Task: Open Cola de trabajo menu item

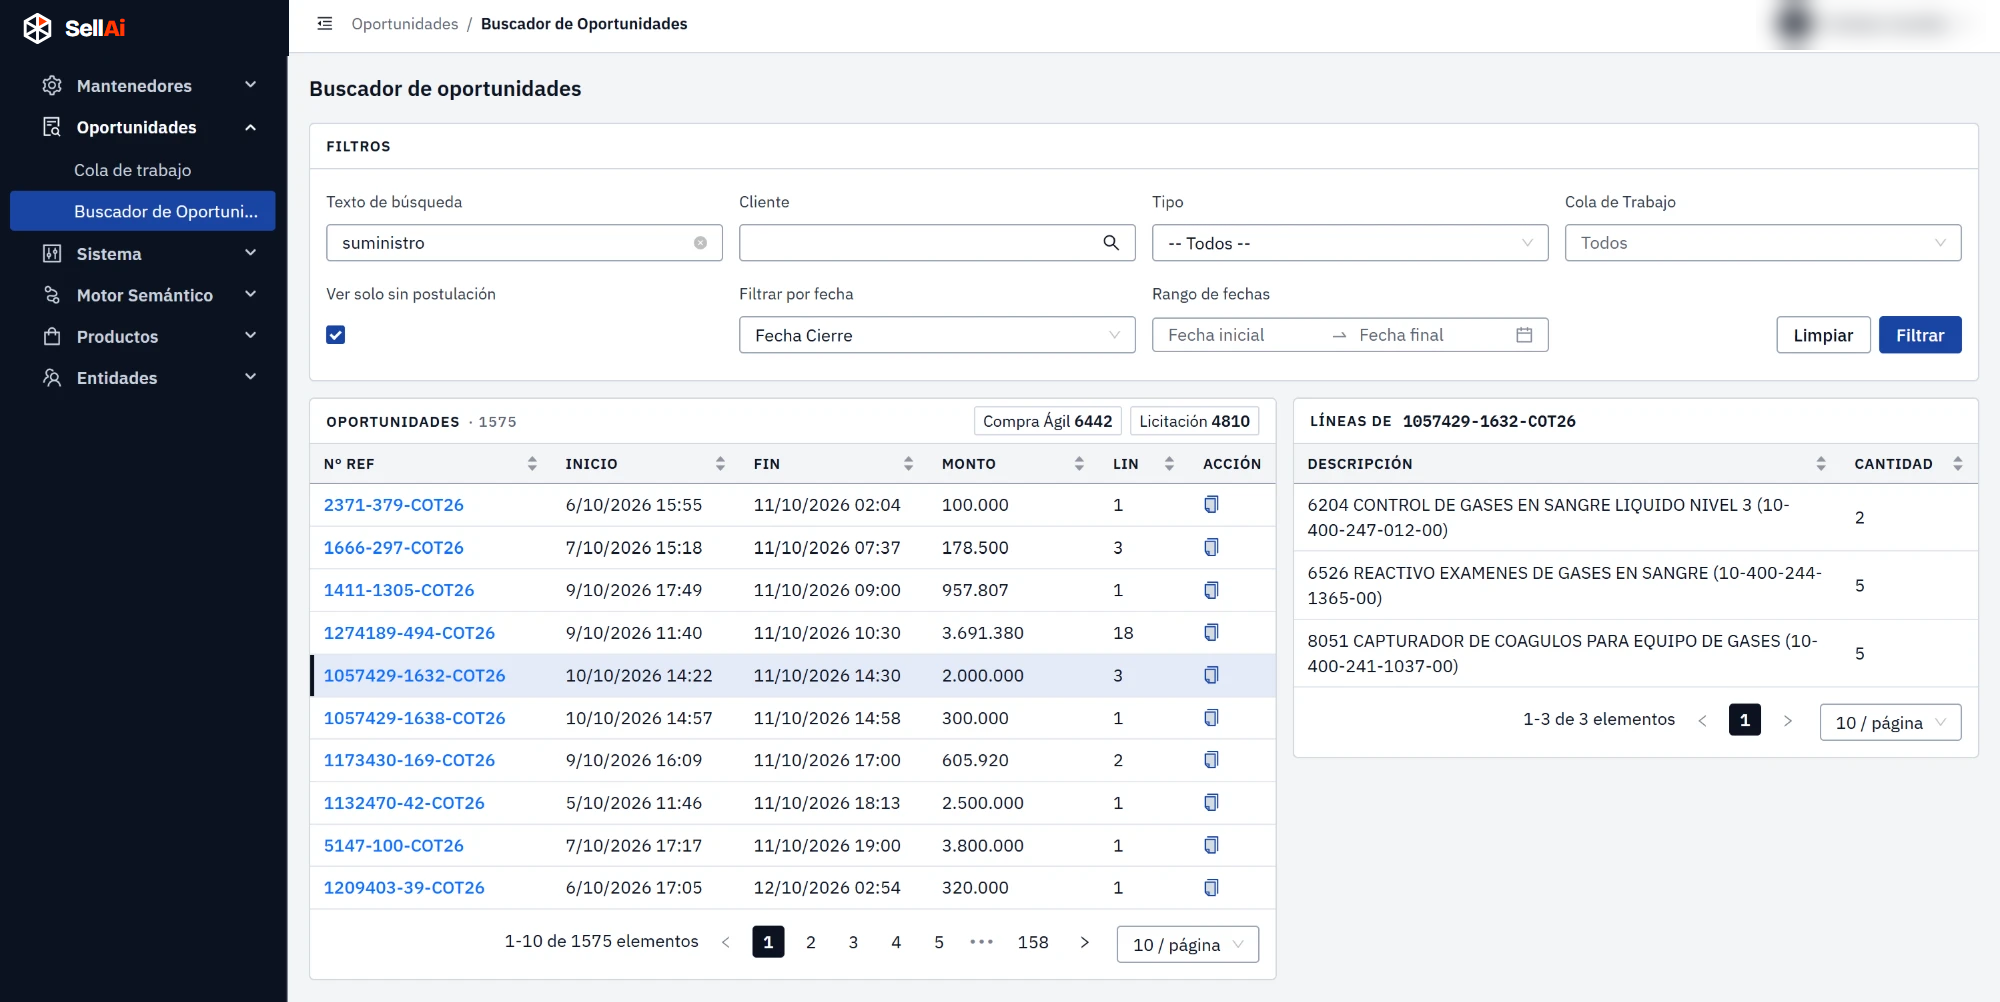Action: (x=132, y=170)
